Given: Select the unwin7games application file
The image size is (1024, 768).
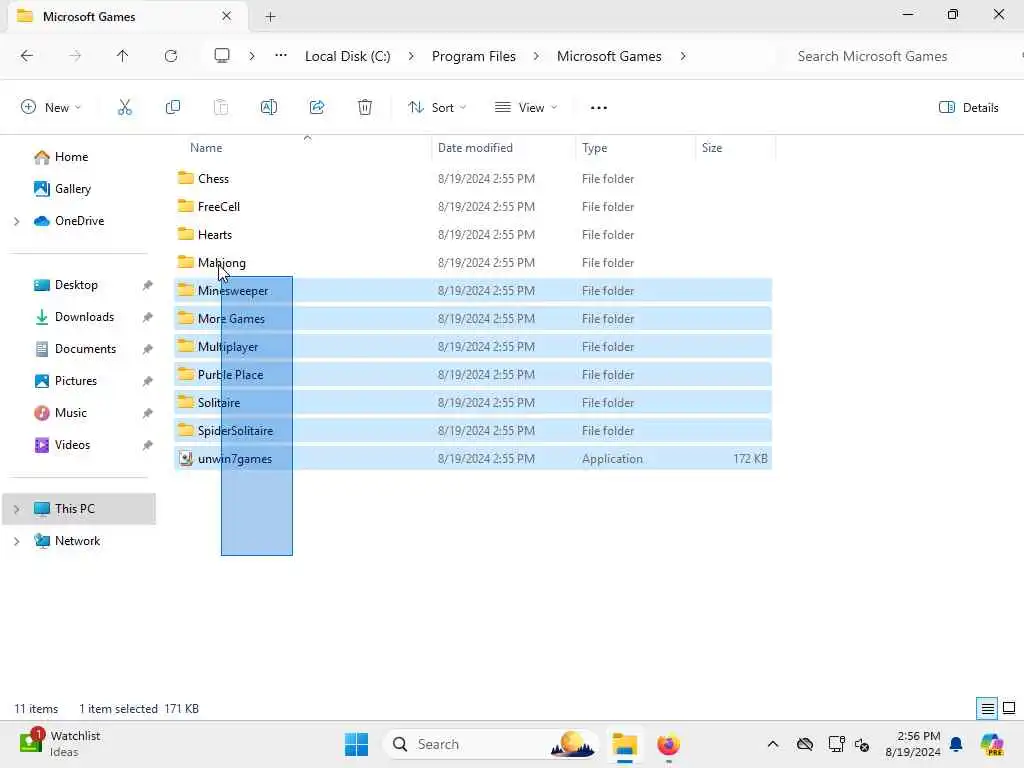Looking at the screenshot, I should pyautogui.click(x=473, y=459).
